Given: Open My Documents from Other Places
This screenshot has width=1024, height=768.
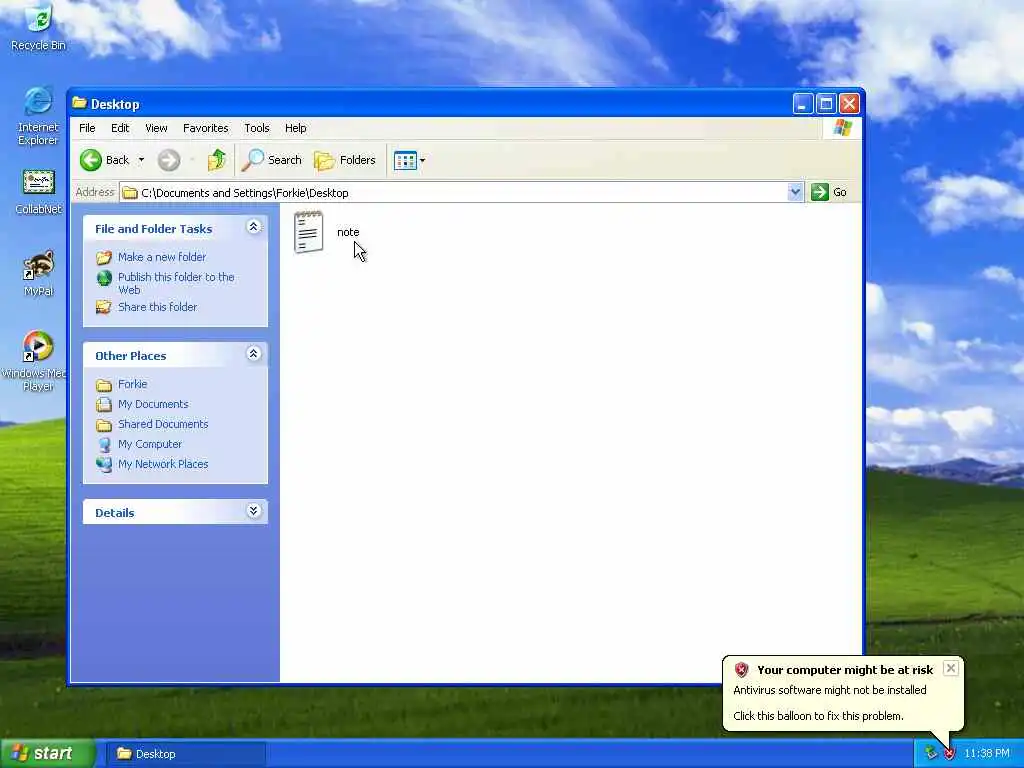Looking at the screenshot, I should (x=153, y=404).
